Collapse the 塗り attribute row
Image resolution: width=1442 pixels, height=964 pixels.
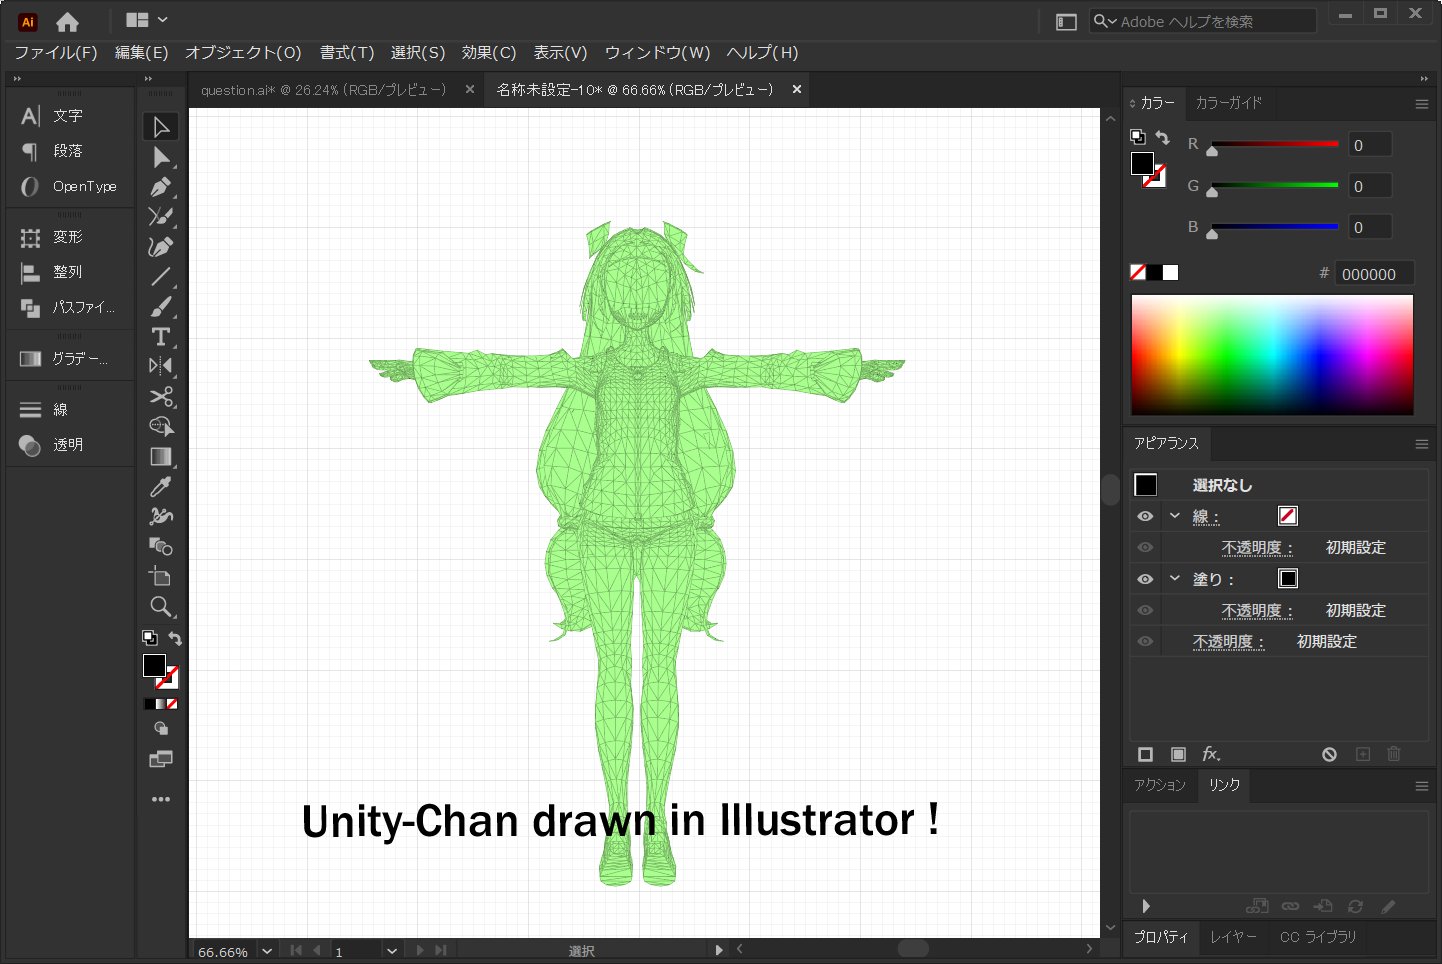[1175, 578]
